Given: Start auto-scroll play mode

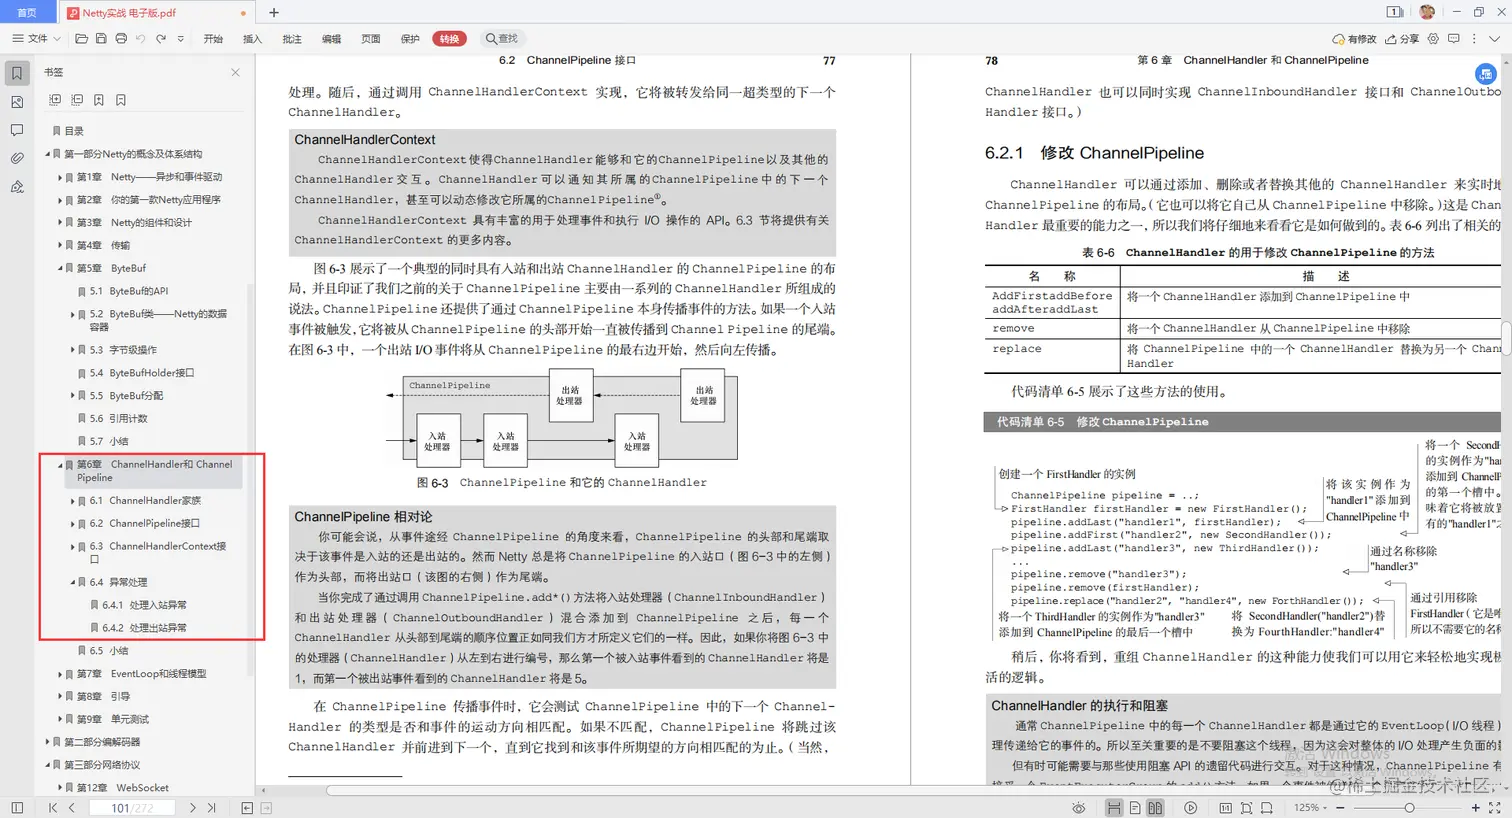Looking at the screenshot, I should [x=1191, y=808].
